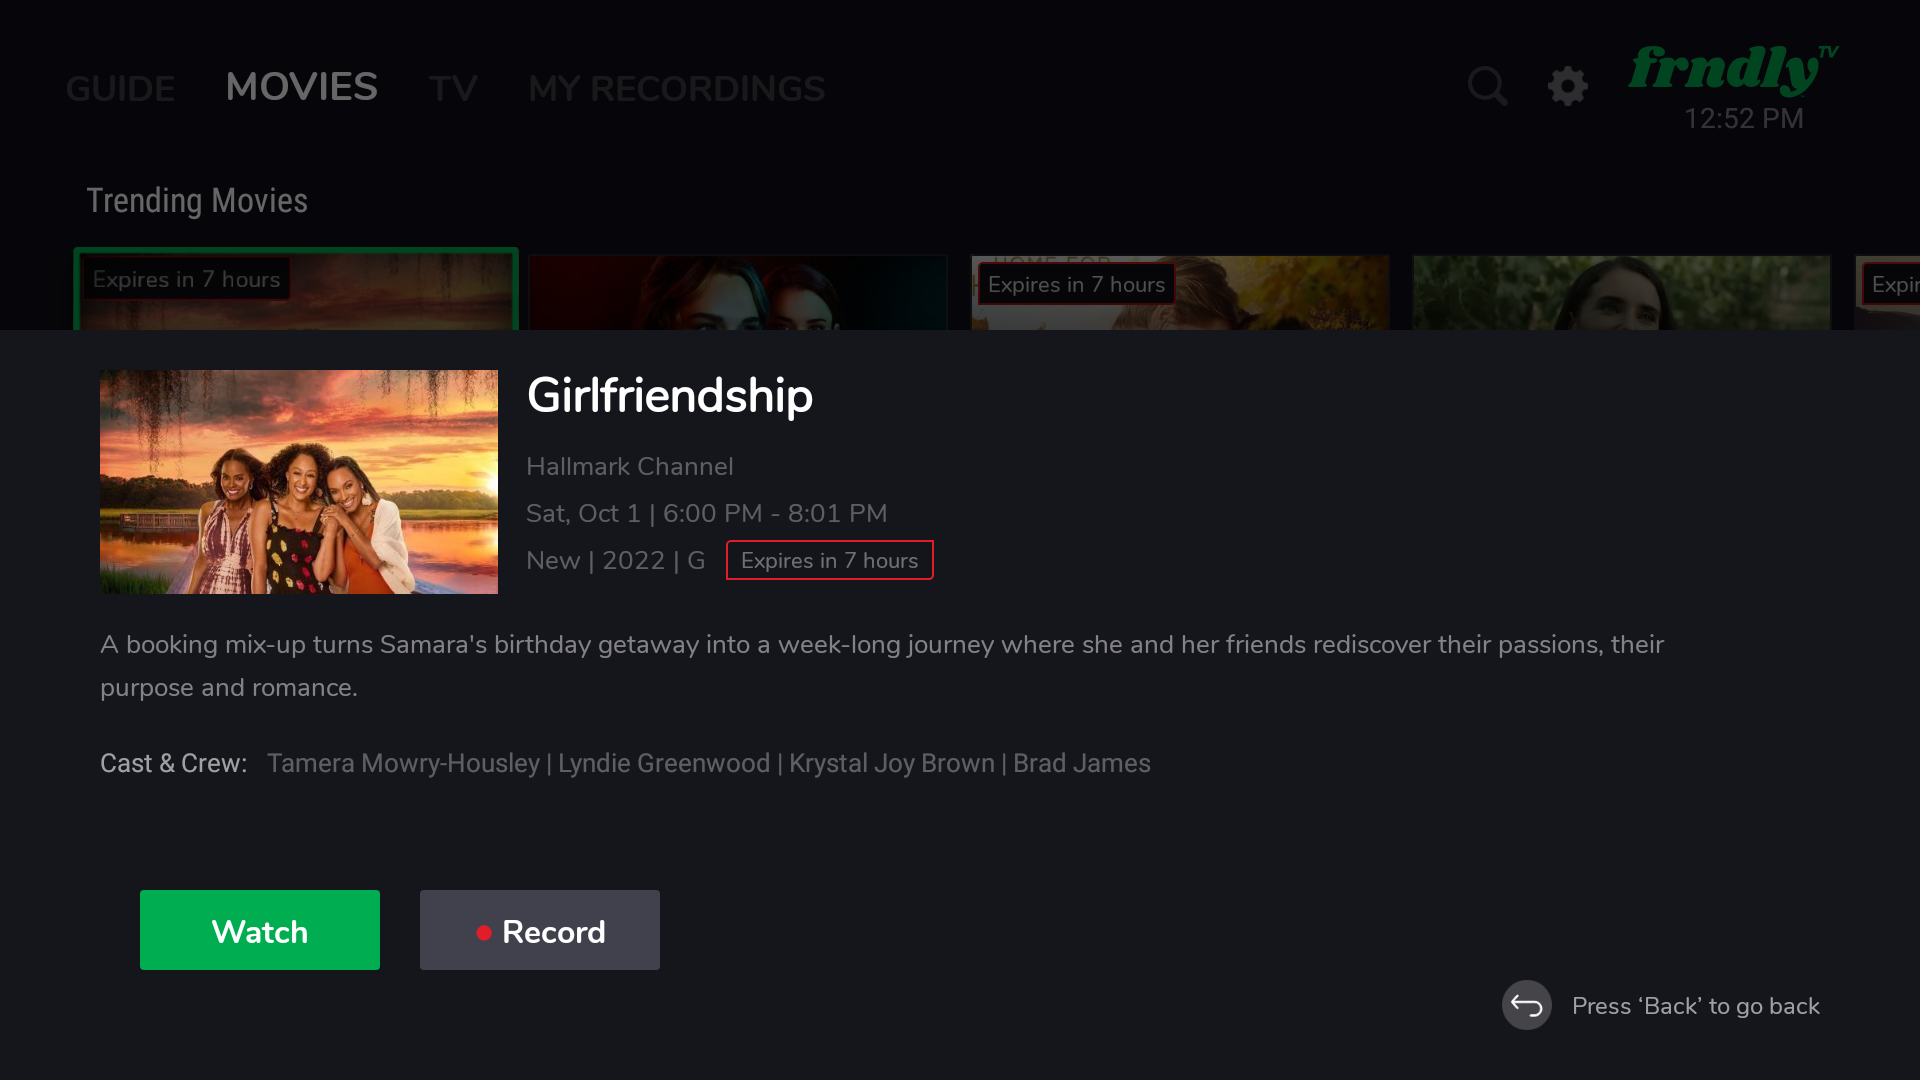Open the settings gear icon

pos(1567,86)
